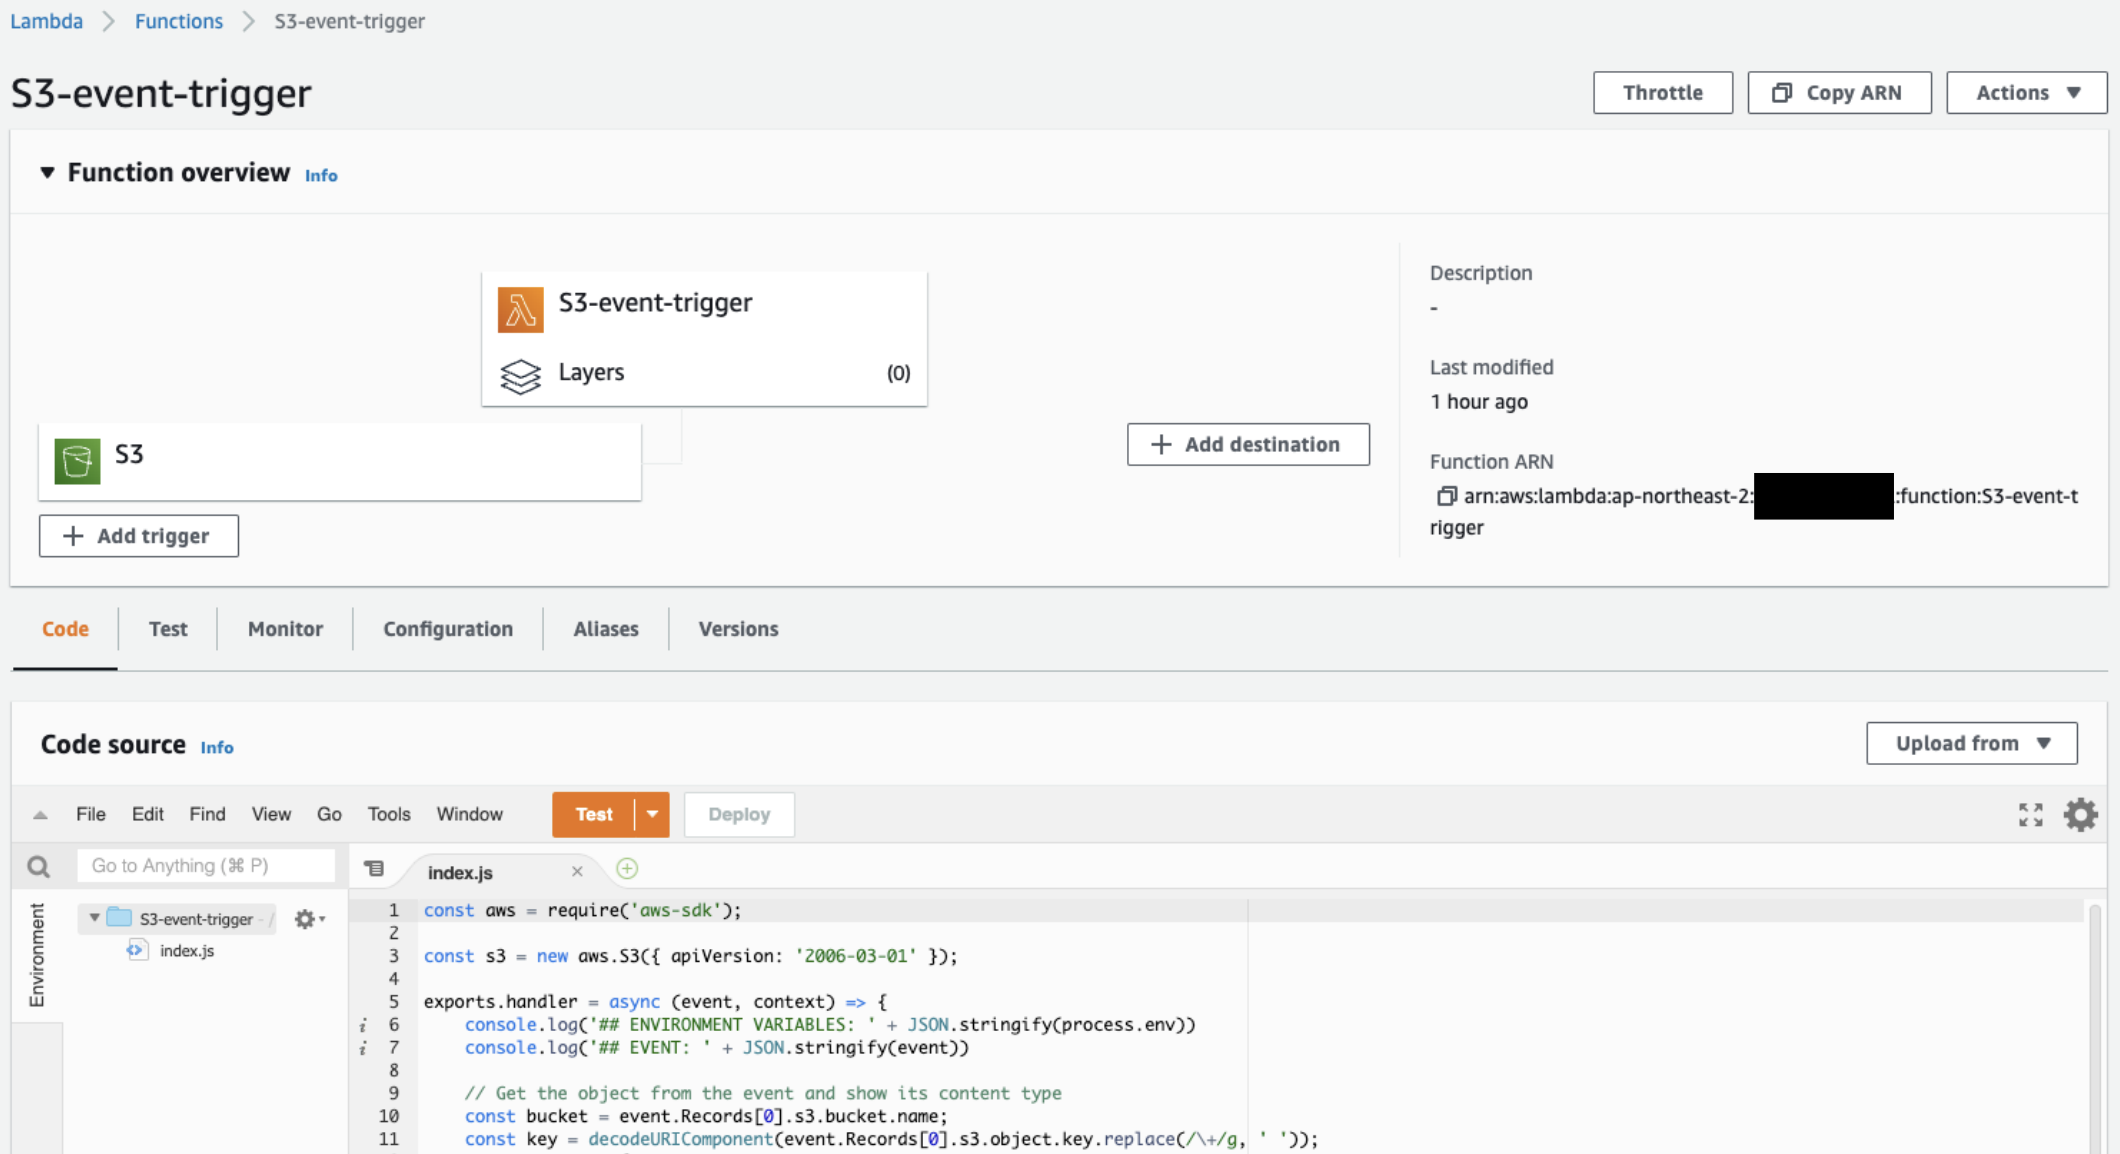Switch to the Monitor tab
2120x1154 pixels.
pyautogui.click(x=284, y=629)
